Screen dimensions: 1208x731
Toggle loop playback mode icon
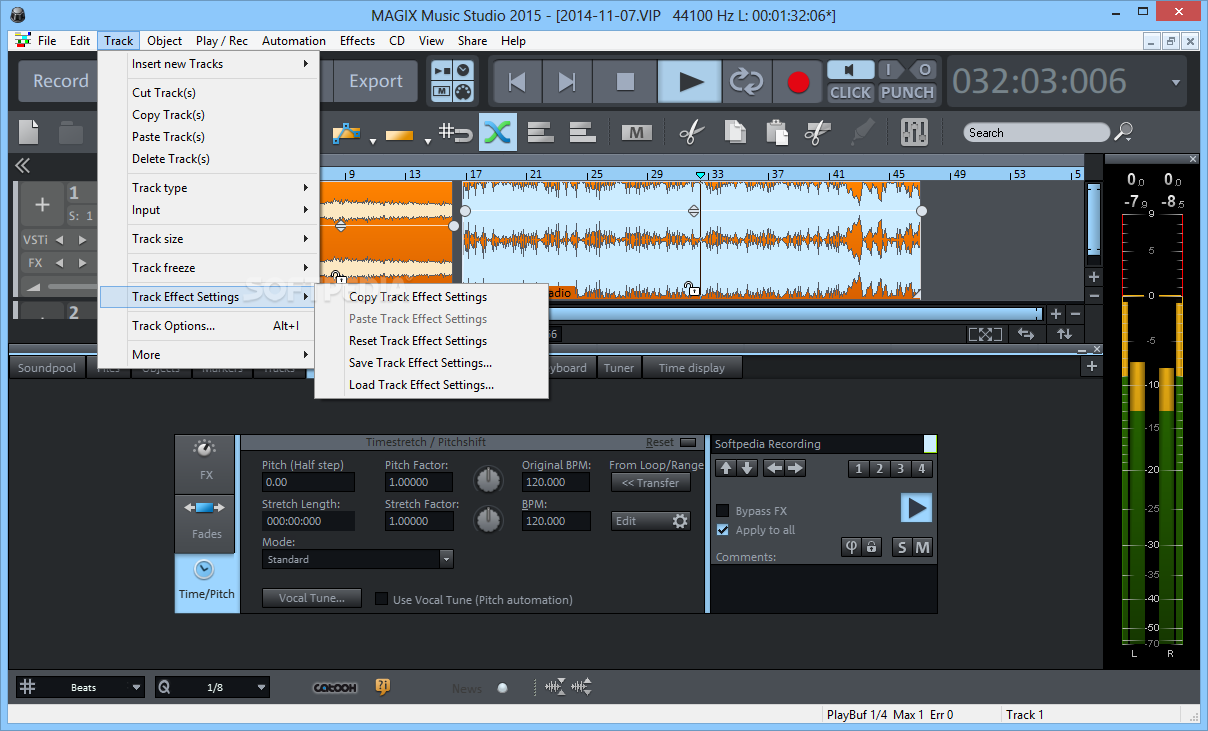(746, 82)
